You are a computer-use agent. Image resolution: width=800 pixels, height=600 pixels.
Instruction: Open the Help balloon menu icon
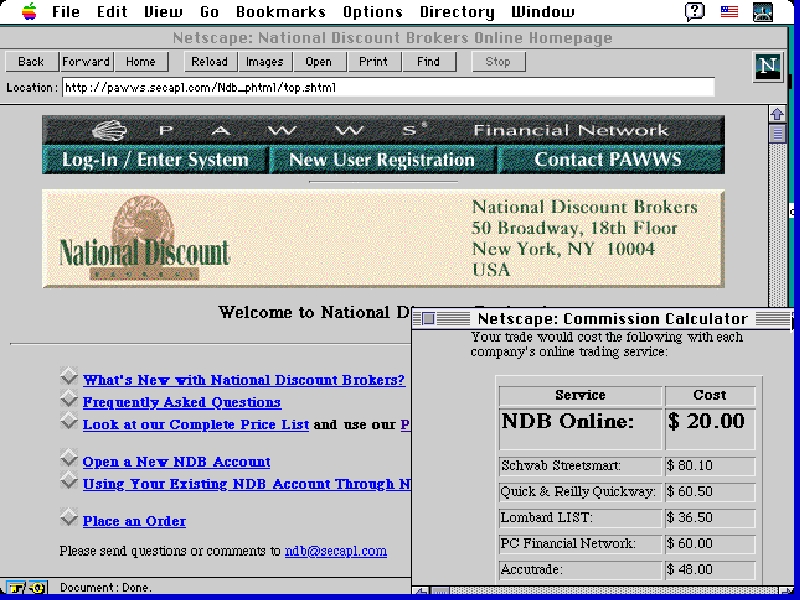[694, 11]
